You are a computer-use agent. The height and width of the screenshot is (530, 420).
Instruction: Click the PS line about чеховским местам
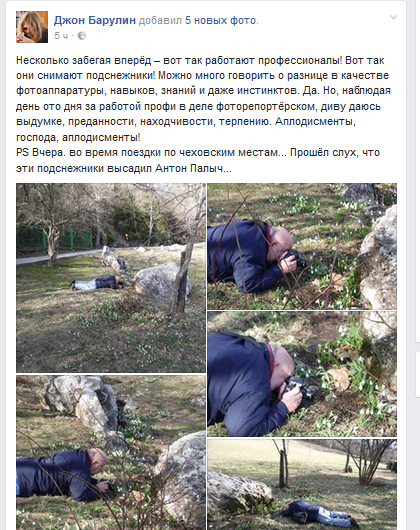(198, 152)
